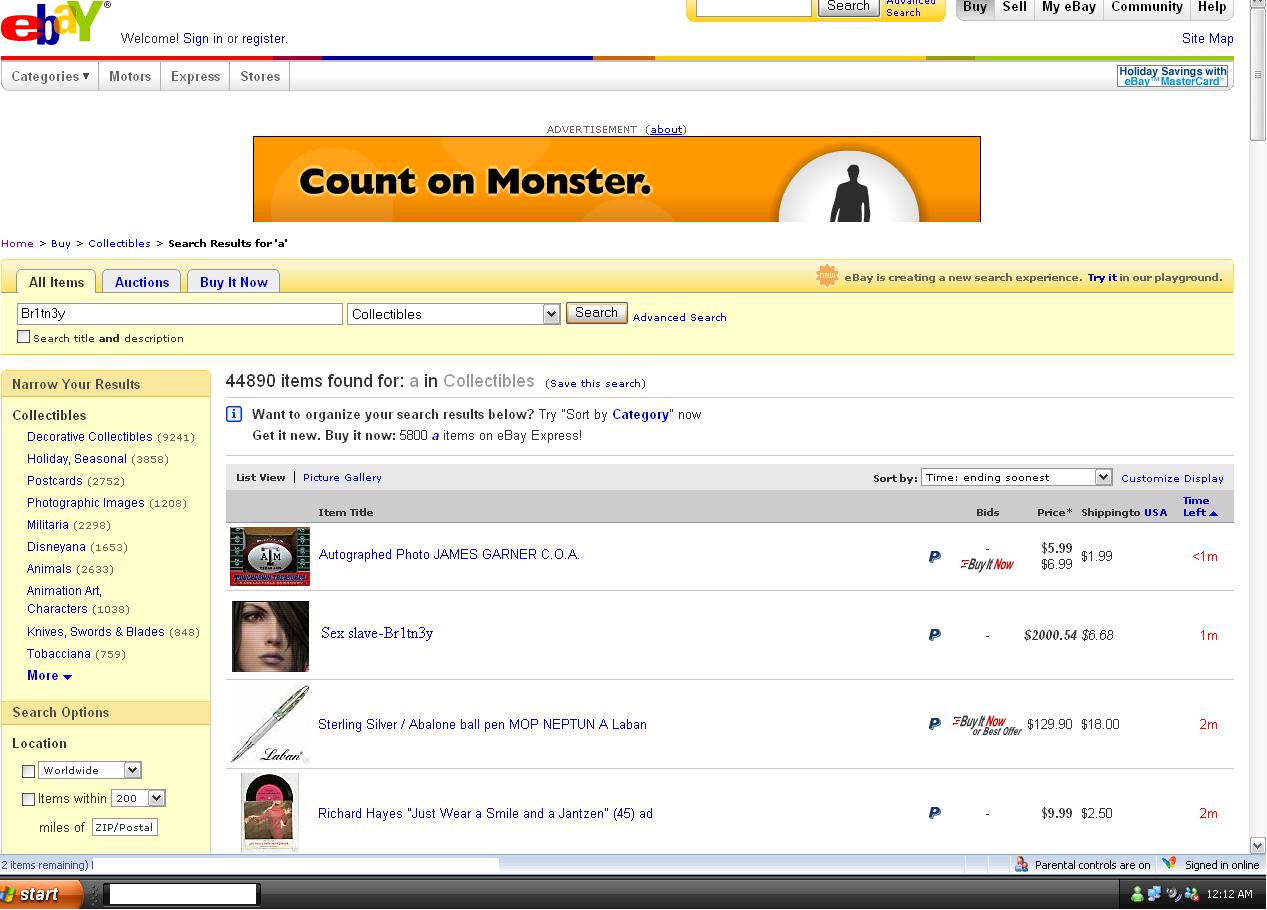Click the ZIP/Postal input field
Viewport: 1267px width, 910px height.
pos(124,827)
